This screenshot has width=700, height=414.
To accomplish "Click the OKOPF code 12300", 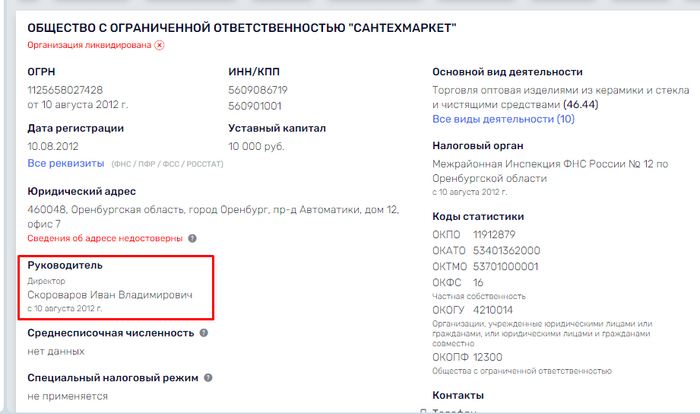I will click(488, 357).
